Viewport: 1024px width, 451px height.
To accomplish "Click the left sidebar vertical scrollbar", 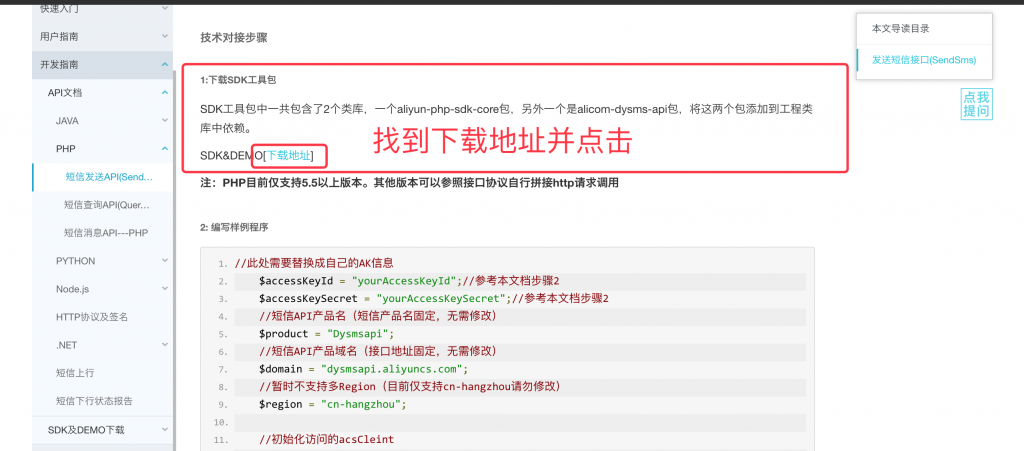I will coord(175,250).
